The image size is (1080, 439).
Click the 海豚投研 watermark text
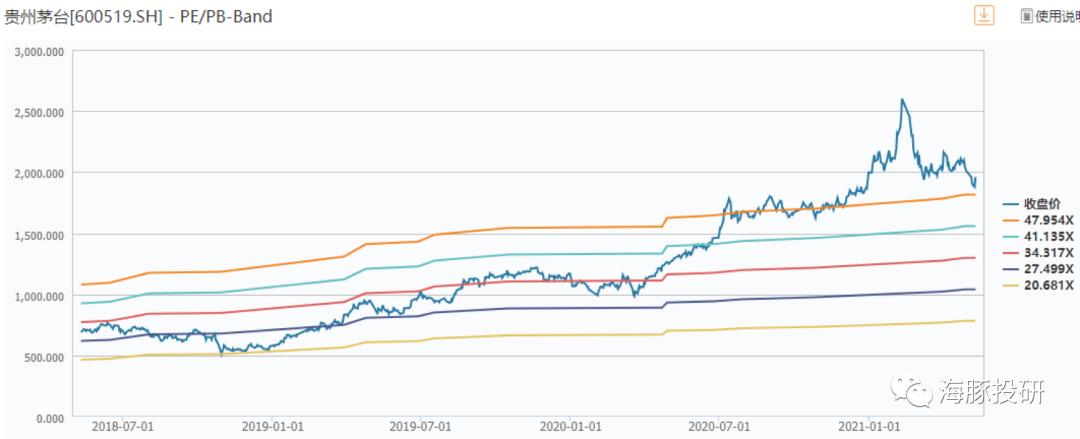(x=990, y=391)
